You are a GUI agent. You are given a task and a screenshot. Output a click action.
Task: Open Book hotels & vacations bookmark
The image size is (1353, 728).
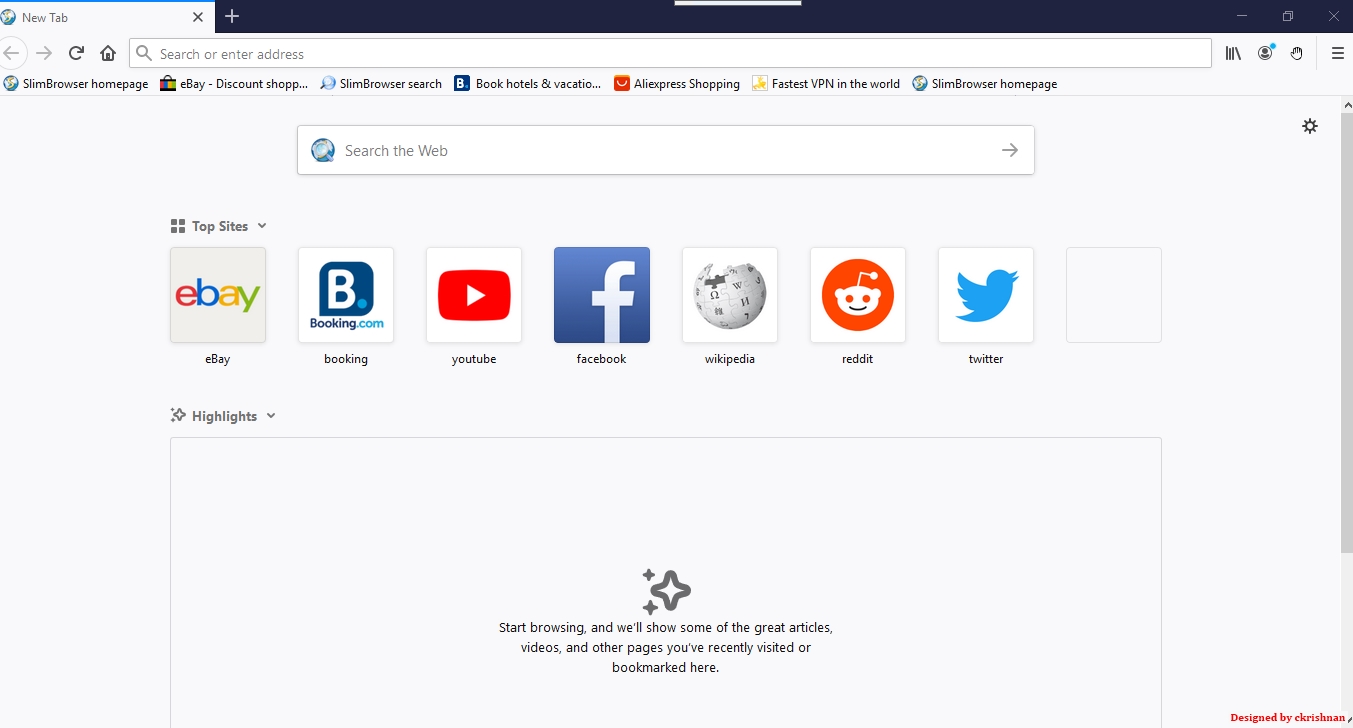coord(528,84)
